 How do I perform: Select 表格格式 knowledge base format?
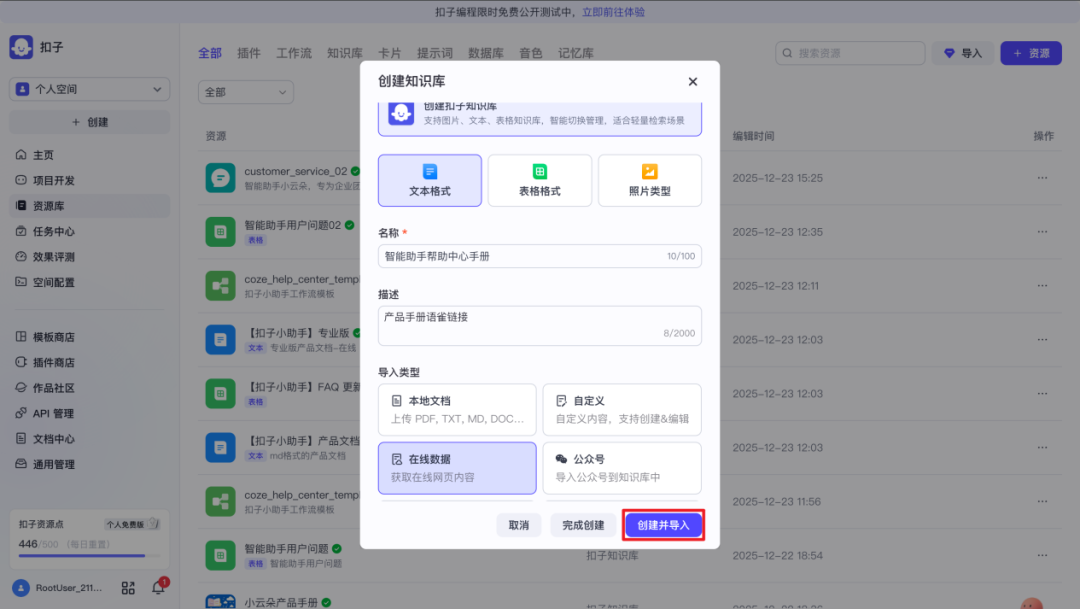540,181
